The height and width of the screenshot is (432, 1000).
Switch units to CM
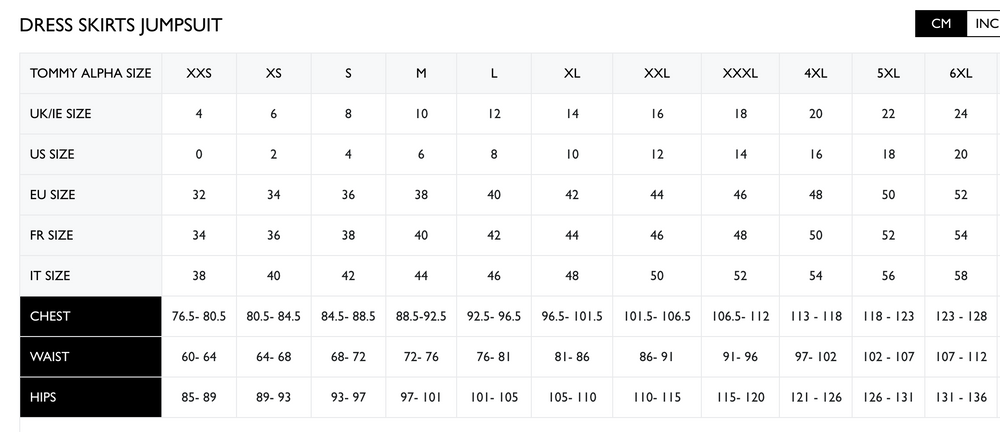point(940,24)
